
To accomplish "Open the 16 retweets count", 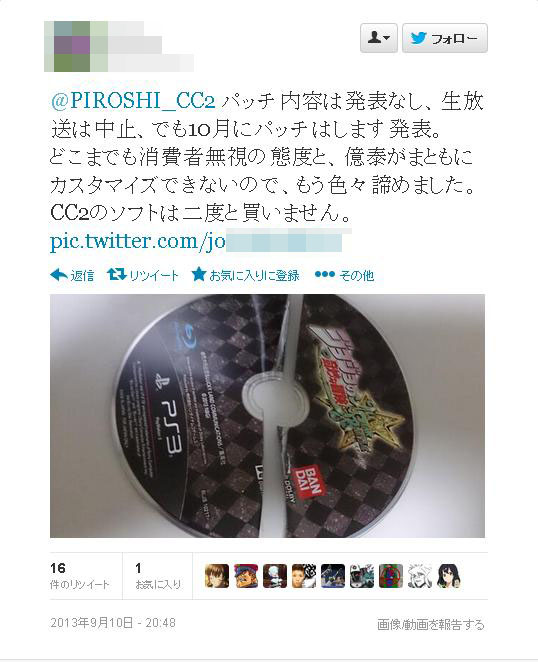I will coord(79,576).
